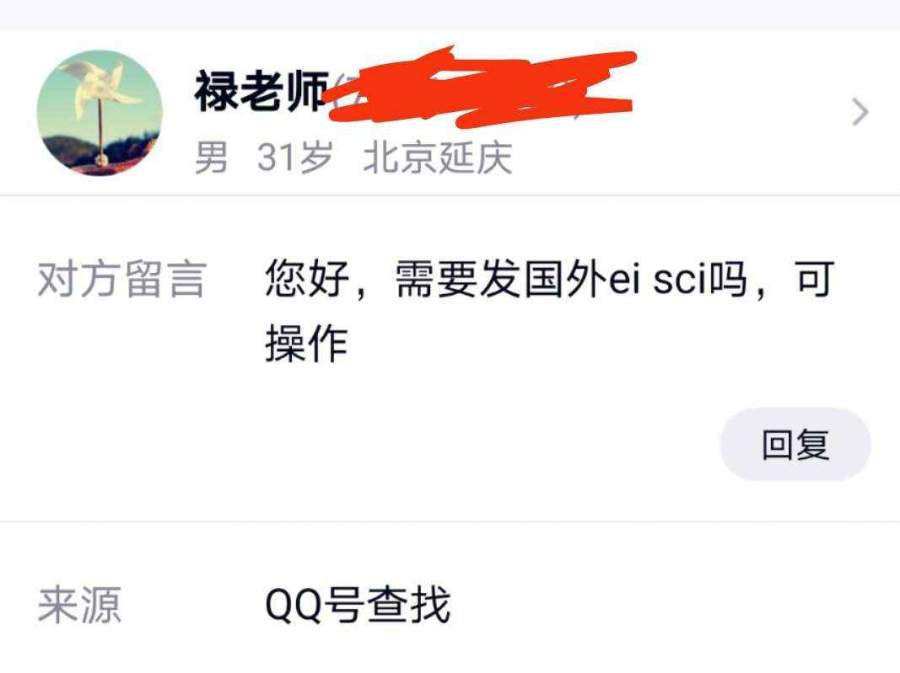Select the QQ号查找 source value
This screenshot has width=900, height=673.
(357, 605)
